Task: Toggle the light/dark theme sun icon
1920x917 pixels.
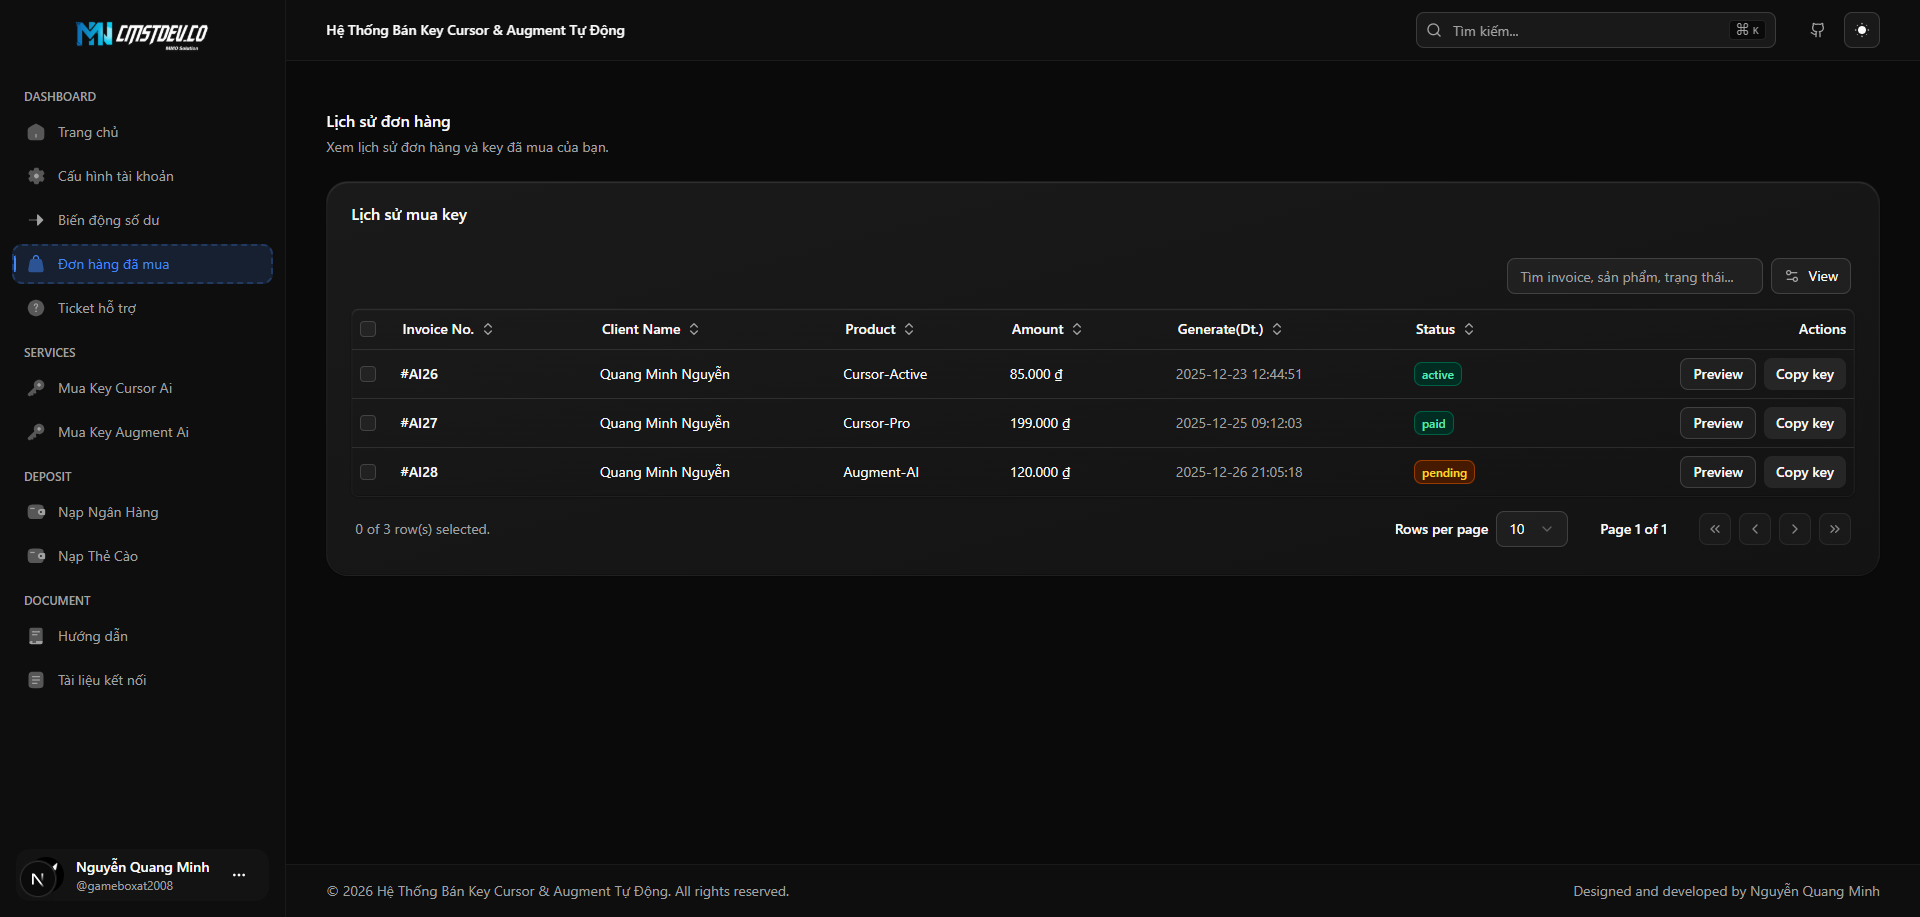Action: point(1861,30)
